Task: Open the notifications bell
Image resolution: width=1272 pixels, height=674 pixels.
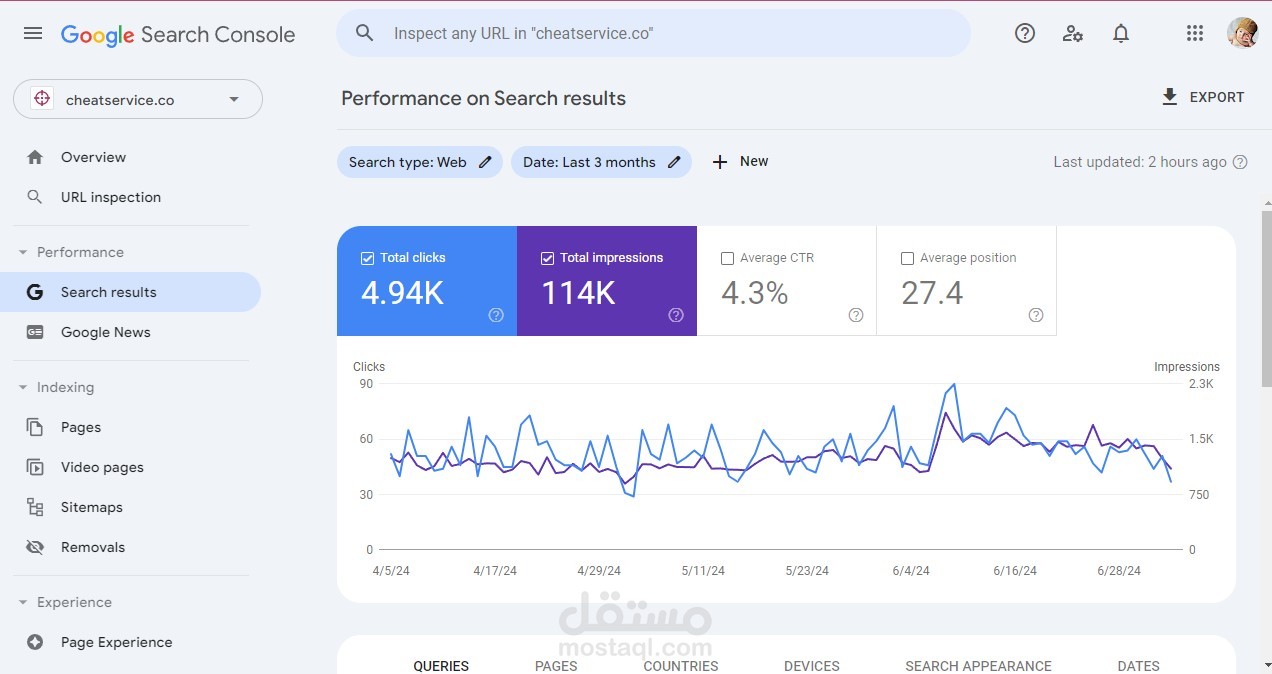Action: pos(1121,33)
